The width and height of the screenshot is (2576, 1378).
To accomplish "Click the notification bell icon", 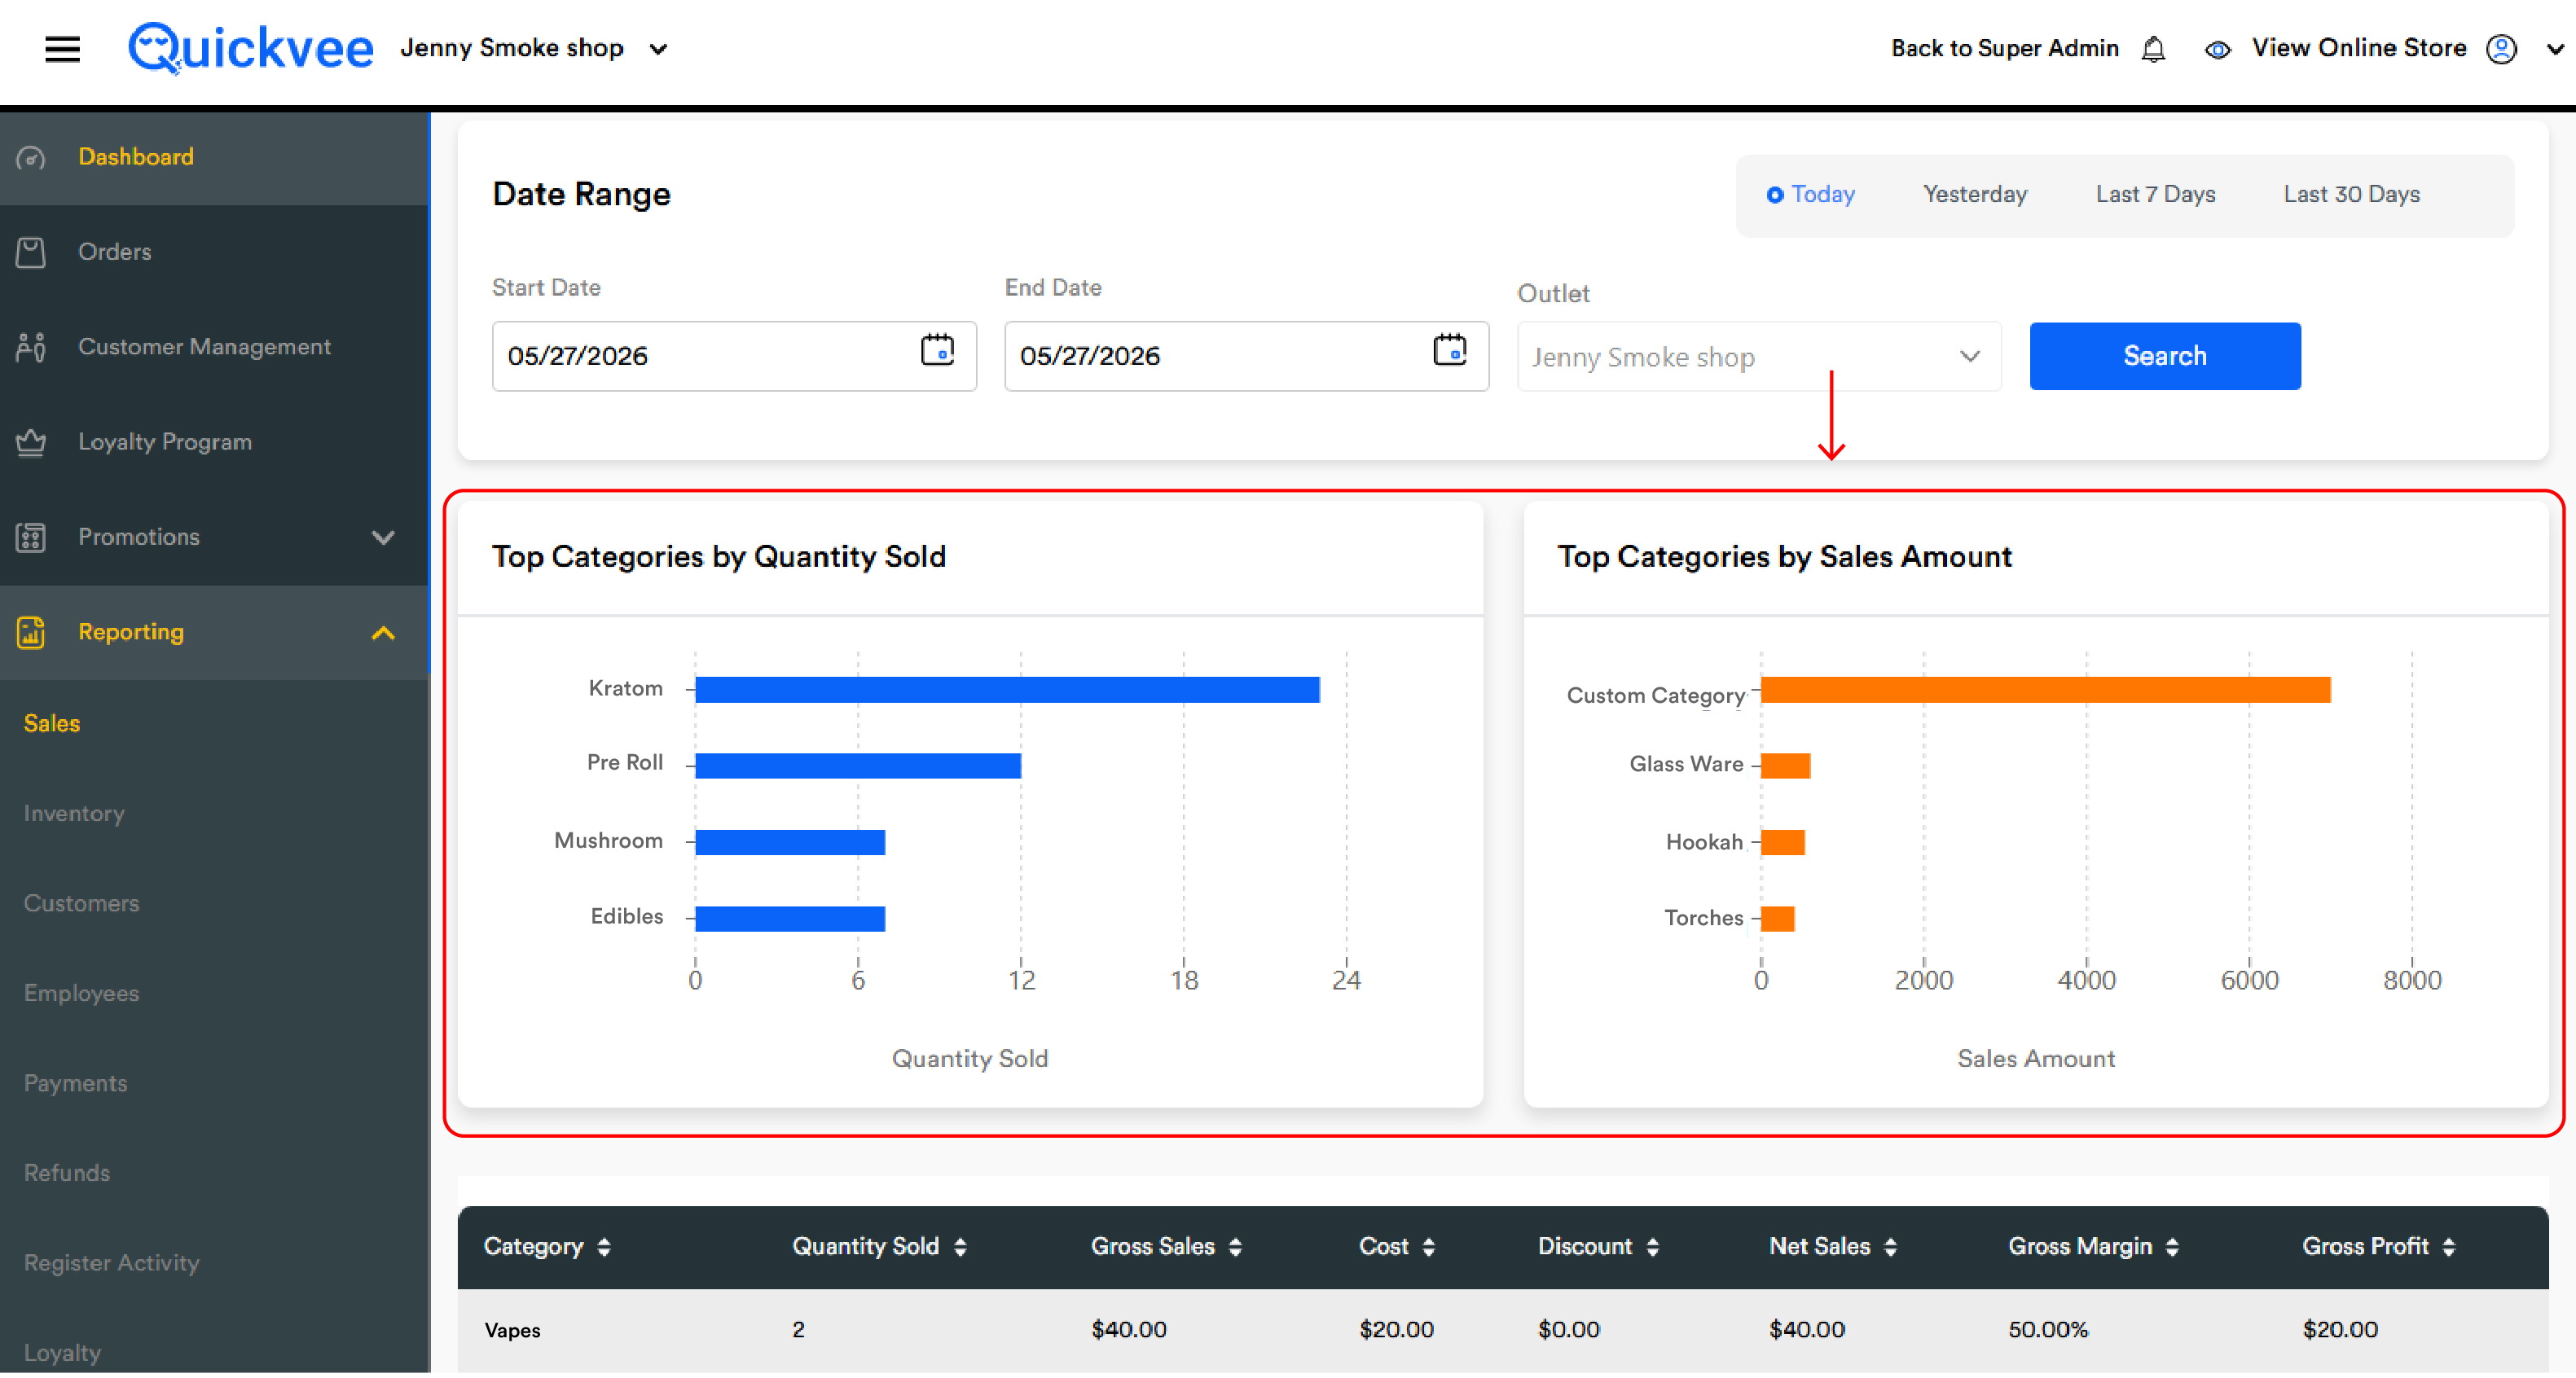I will point(2153,49).
